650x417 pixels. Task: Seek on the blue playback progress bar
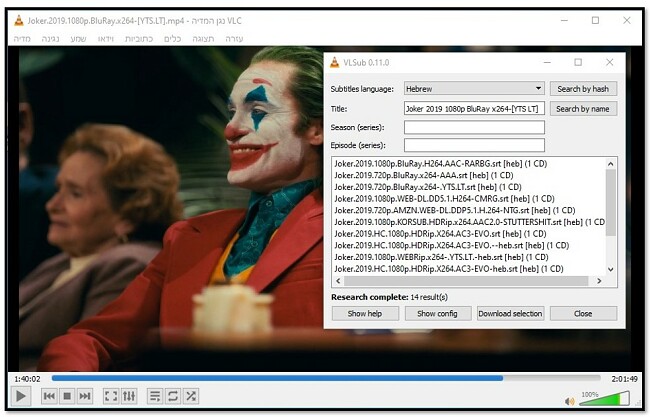coord(326,378)
